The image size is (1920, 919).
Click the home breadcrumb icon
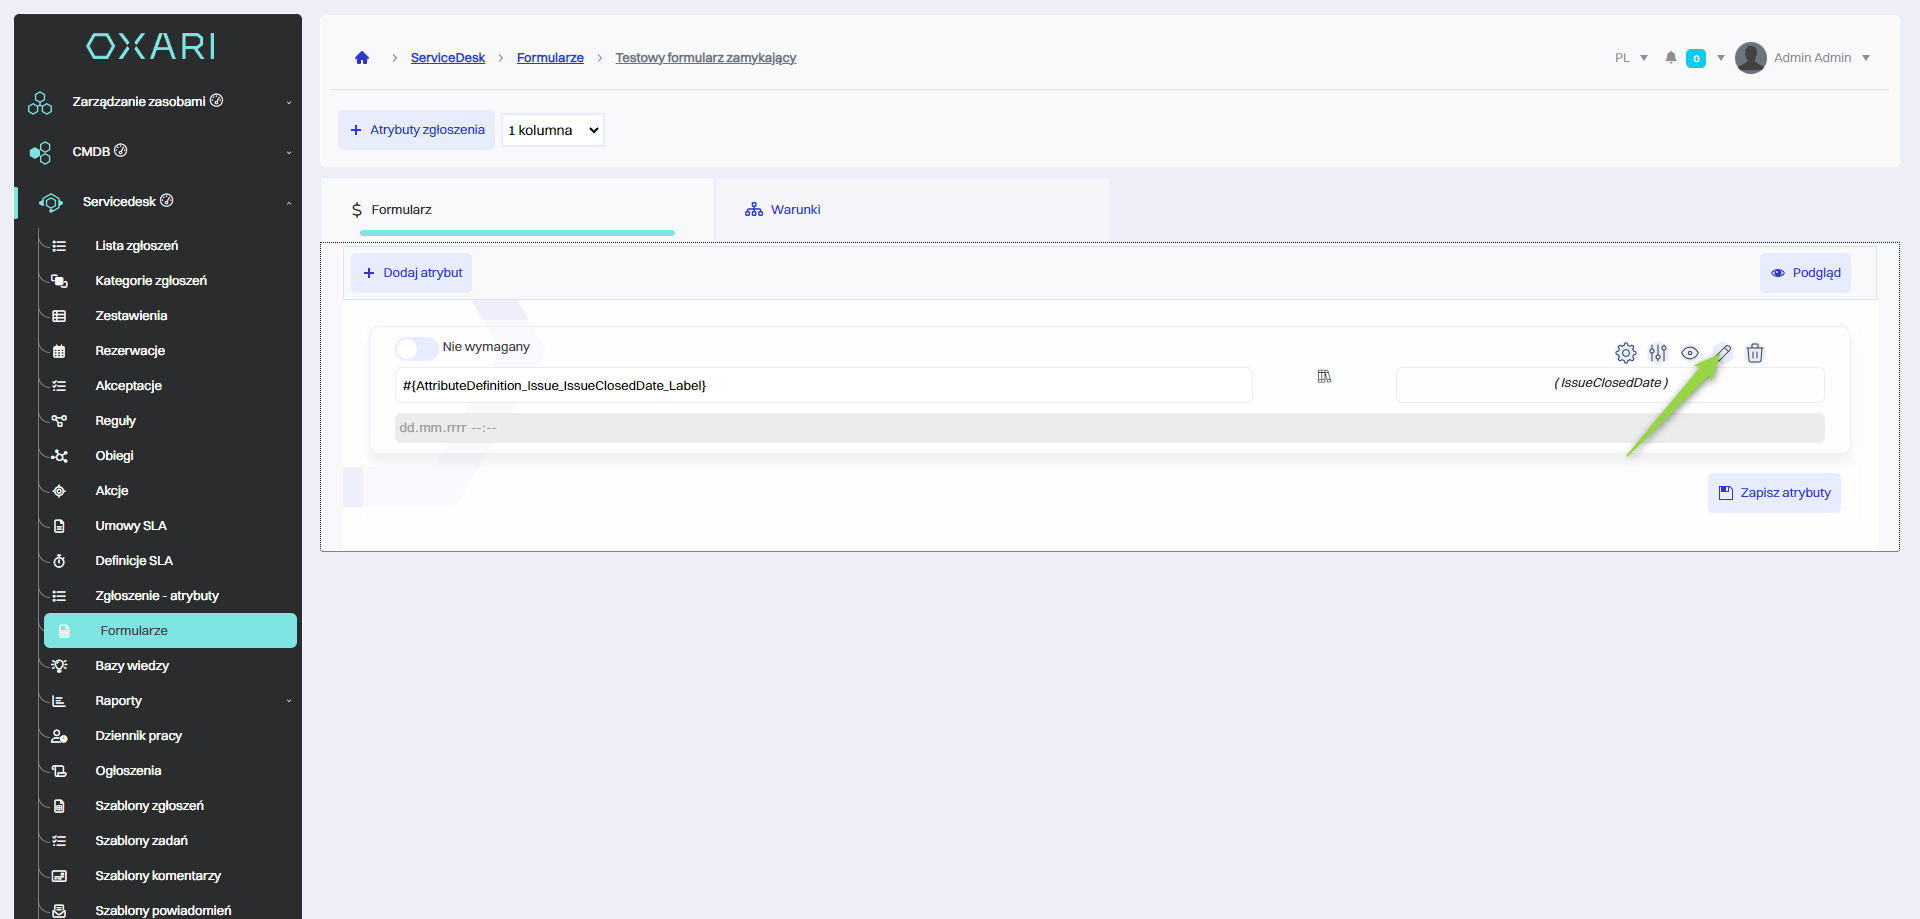coord(362,58)
